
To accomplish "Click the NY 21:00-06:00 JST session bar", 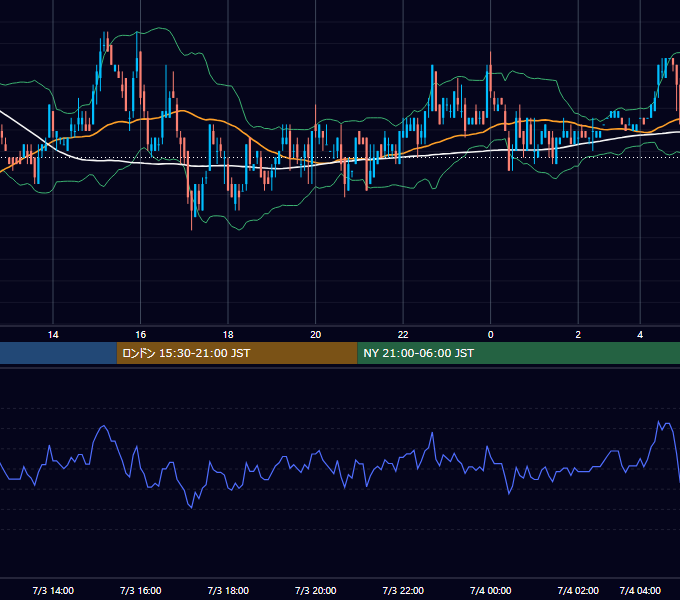I will point(519,353).
